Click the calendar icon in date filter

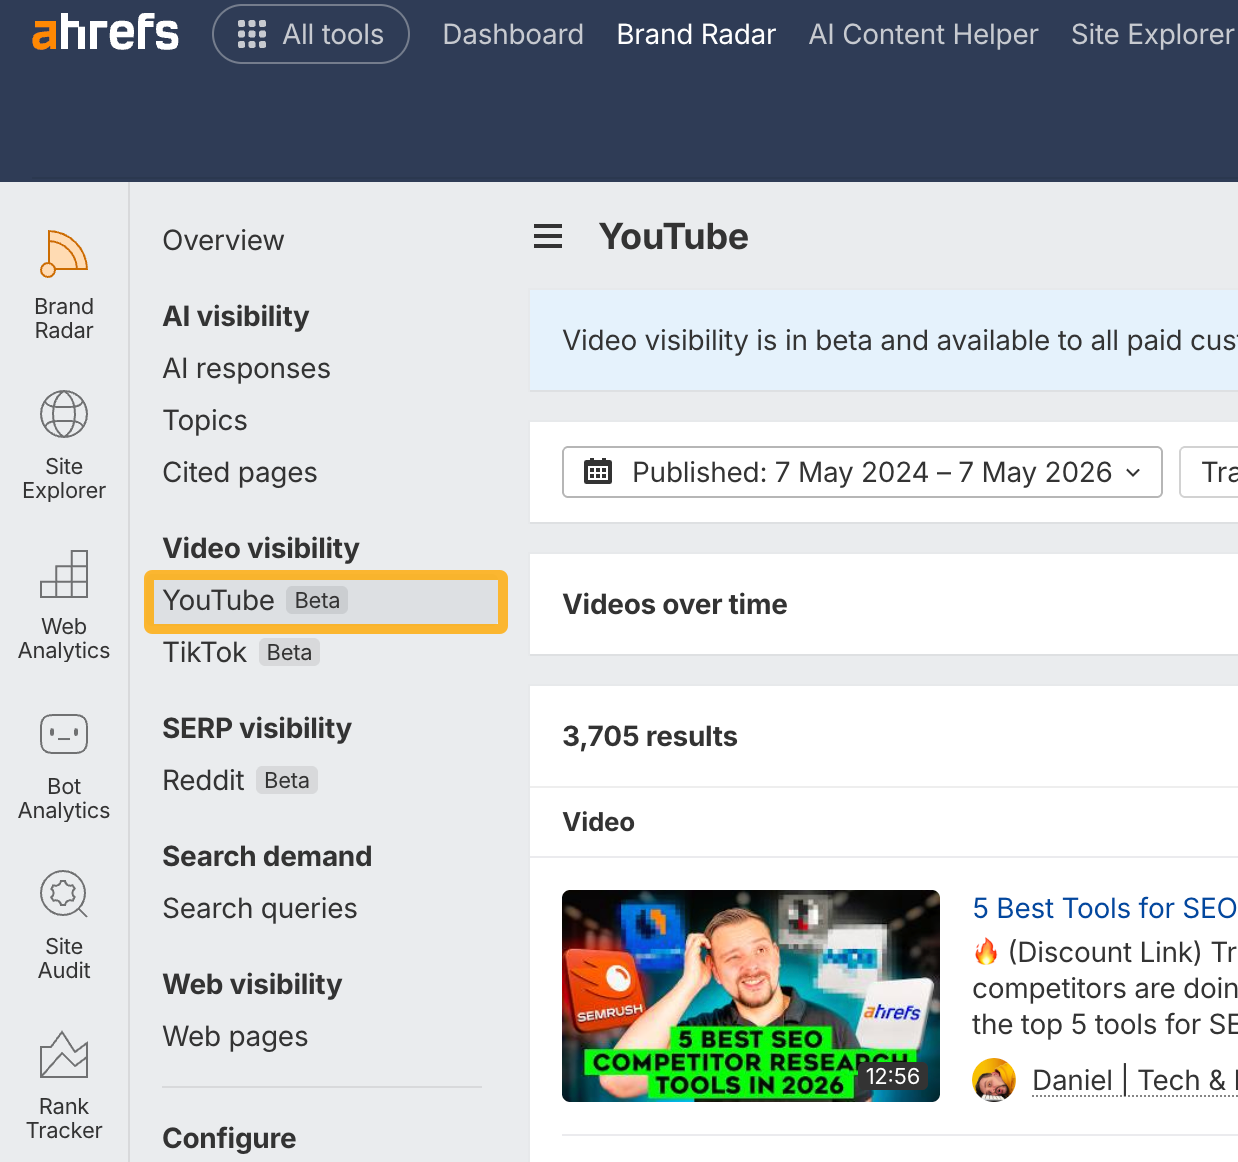[598, 472]
